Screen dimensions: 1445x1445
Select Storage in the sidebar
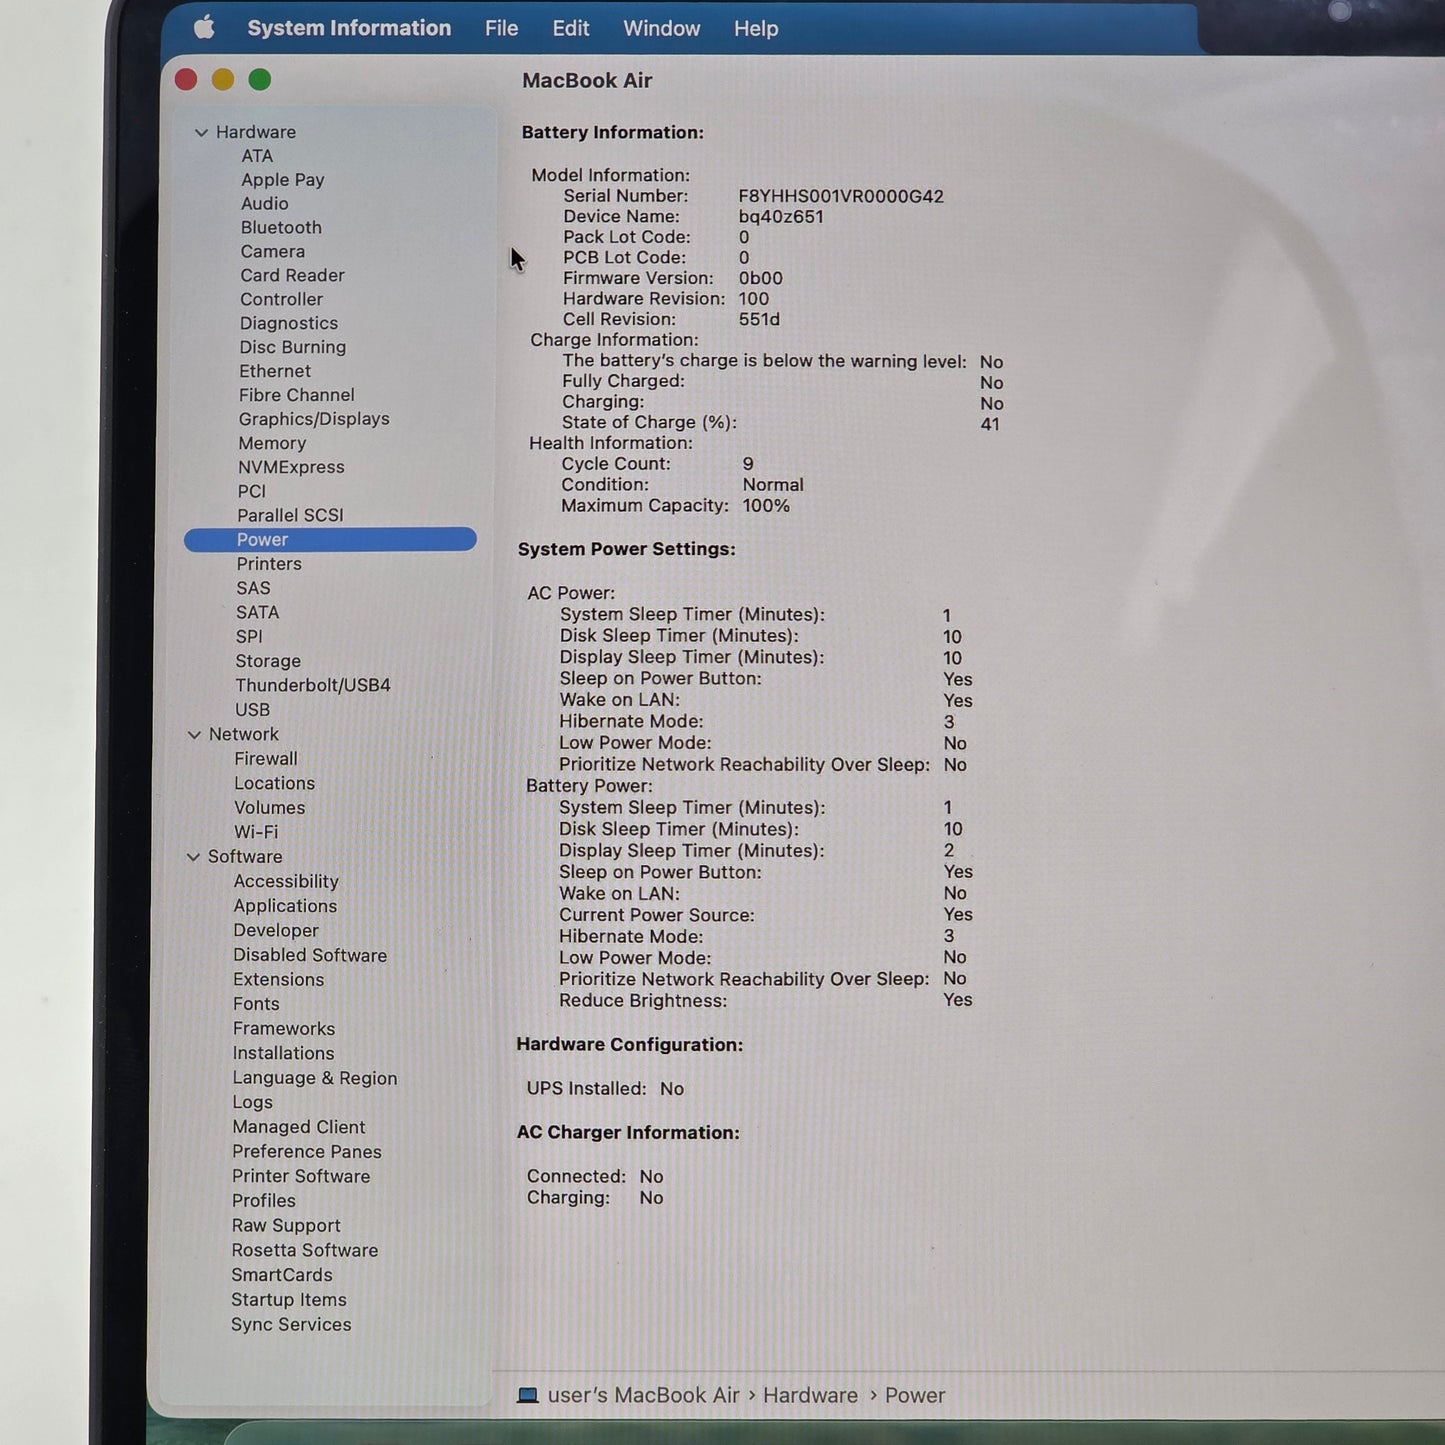268,661
